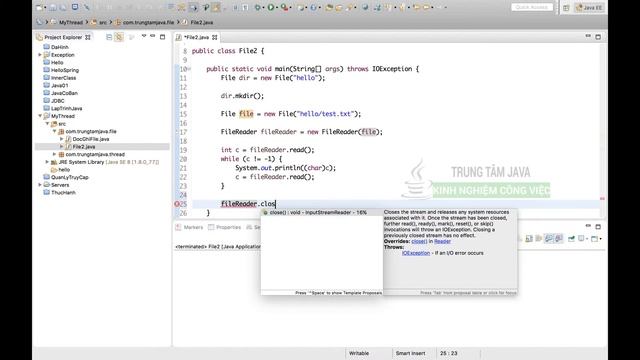
Task: Open the IOException link in Javadoc popup
Action: coord(416,253)
